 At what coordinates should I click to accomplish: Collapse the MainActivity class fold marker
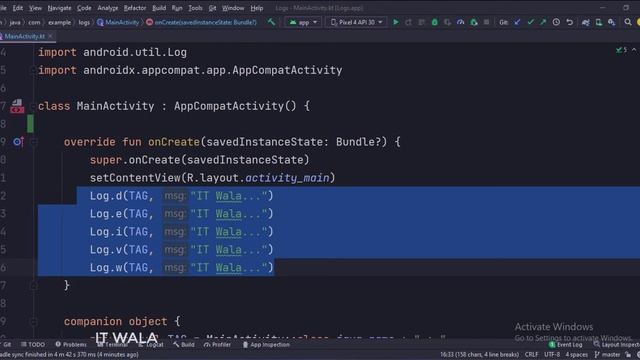coord(33,106)
